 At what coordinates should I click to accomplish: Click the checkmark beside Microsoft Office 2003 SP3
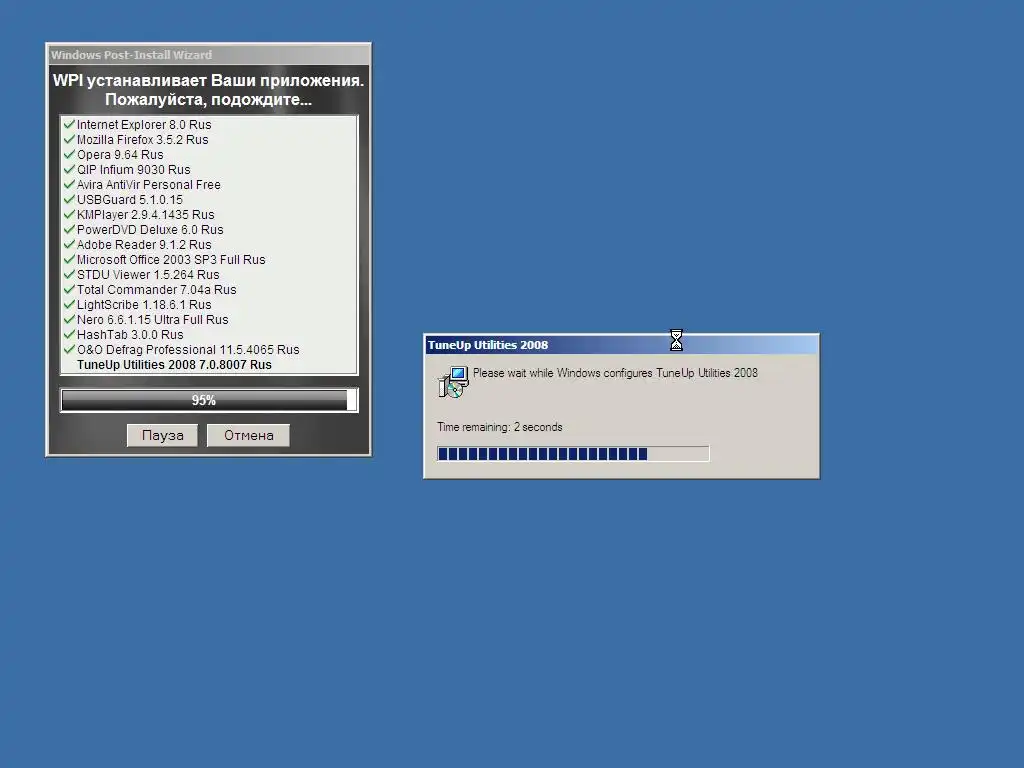coord(69,259)
